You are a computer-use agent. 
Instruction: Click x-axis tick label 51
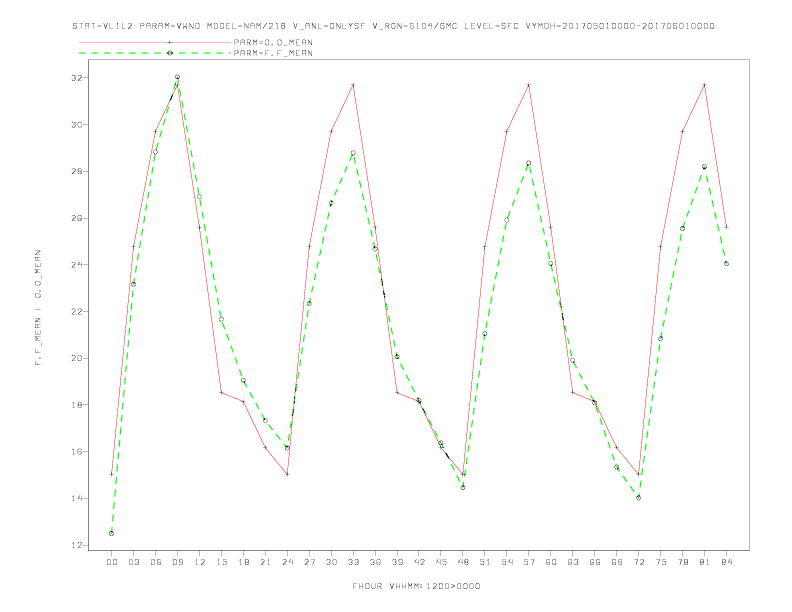(x=485, y=562)
